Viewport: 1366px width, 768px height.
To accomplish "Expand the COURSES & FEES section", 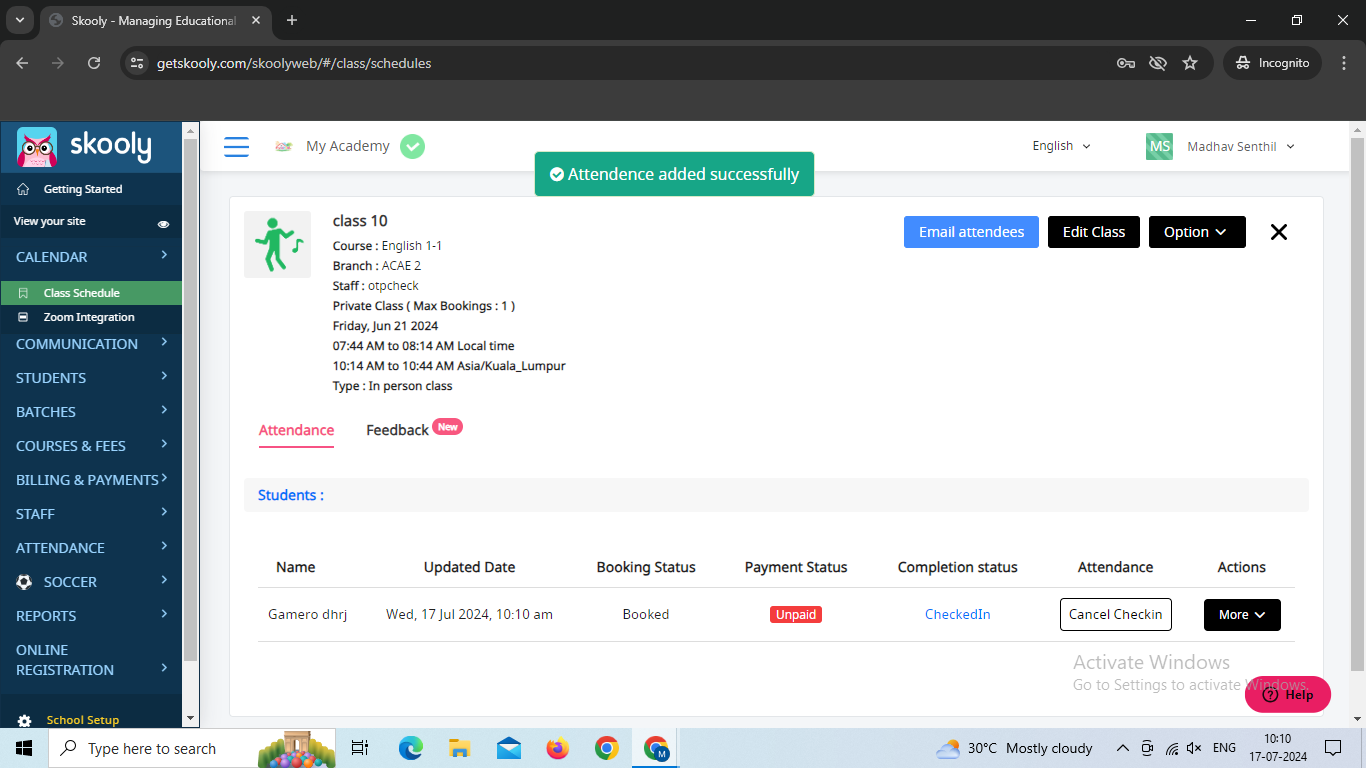I will tap(91, 446).
